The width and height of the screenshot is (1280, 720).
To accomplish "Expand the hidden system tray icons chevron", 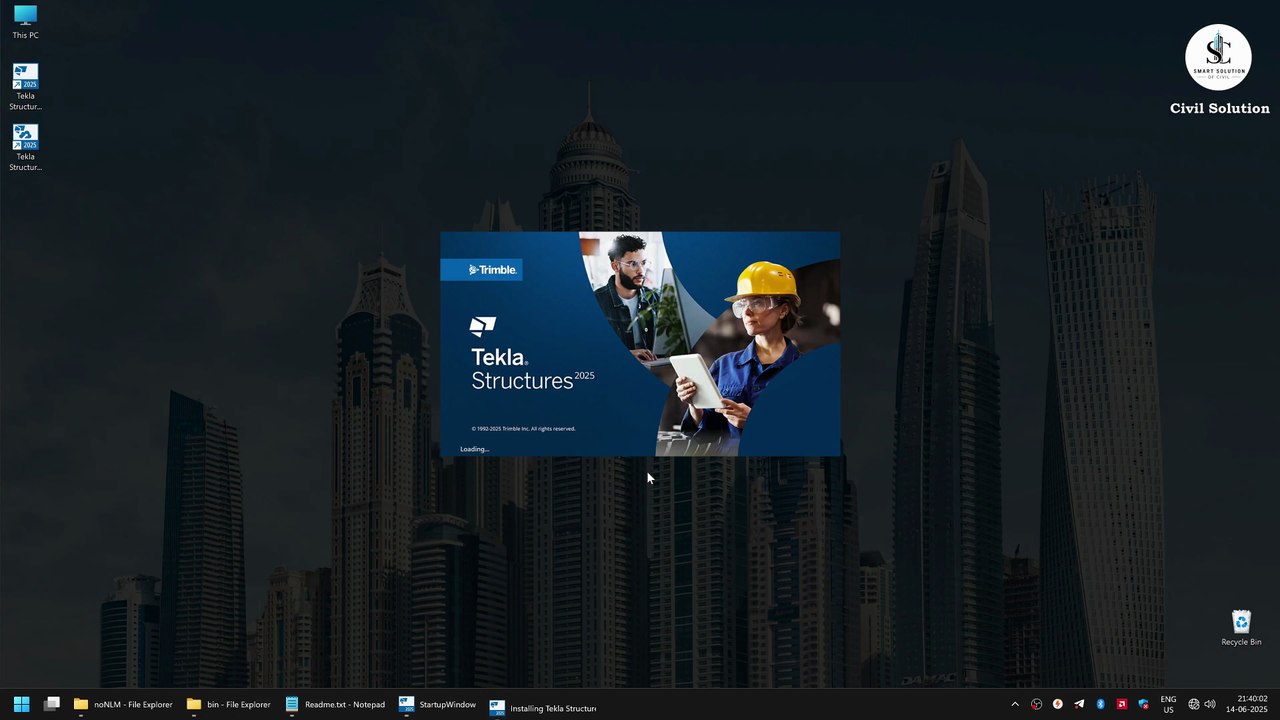I will point(1015,704).
